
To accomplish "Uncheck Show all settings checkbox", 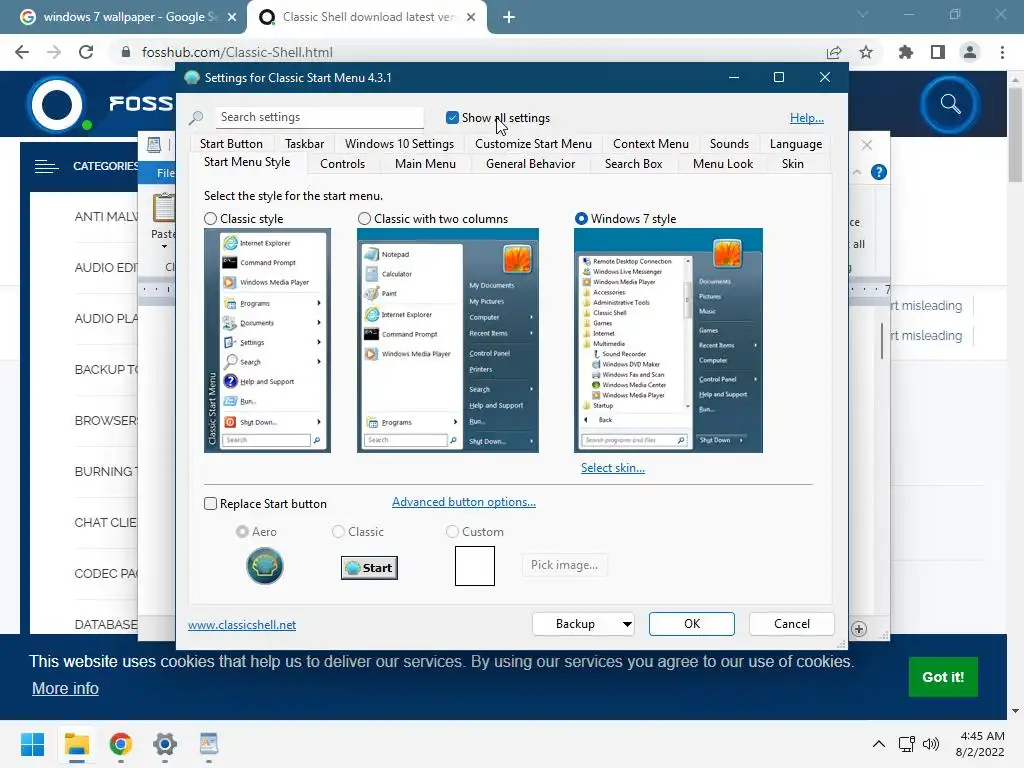I will point(452,118).
